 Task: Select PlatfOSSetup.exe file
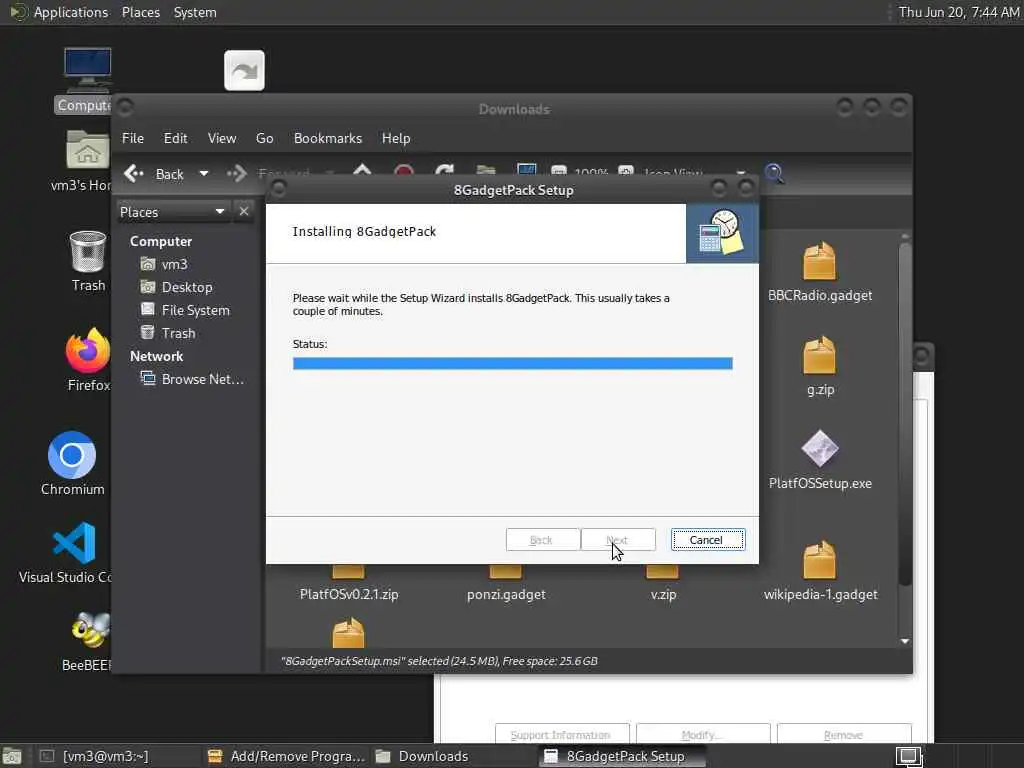(820, 460)
